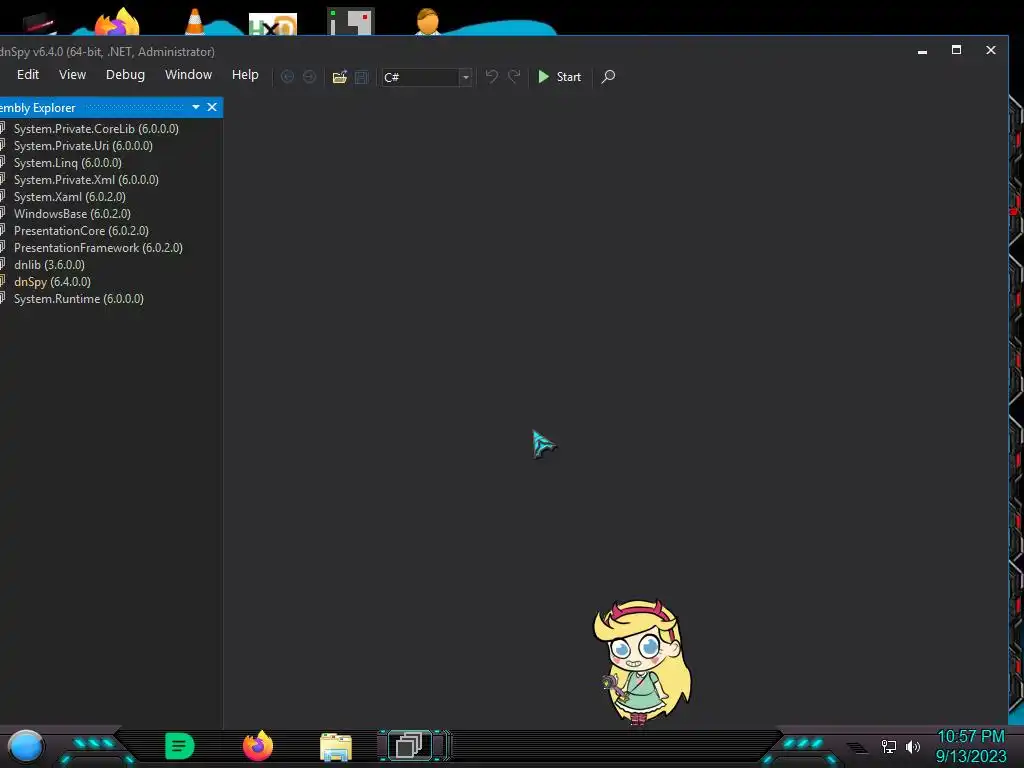Open the Debug menu
Screen dimensions: 1024x768
tap(125, 74)
